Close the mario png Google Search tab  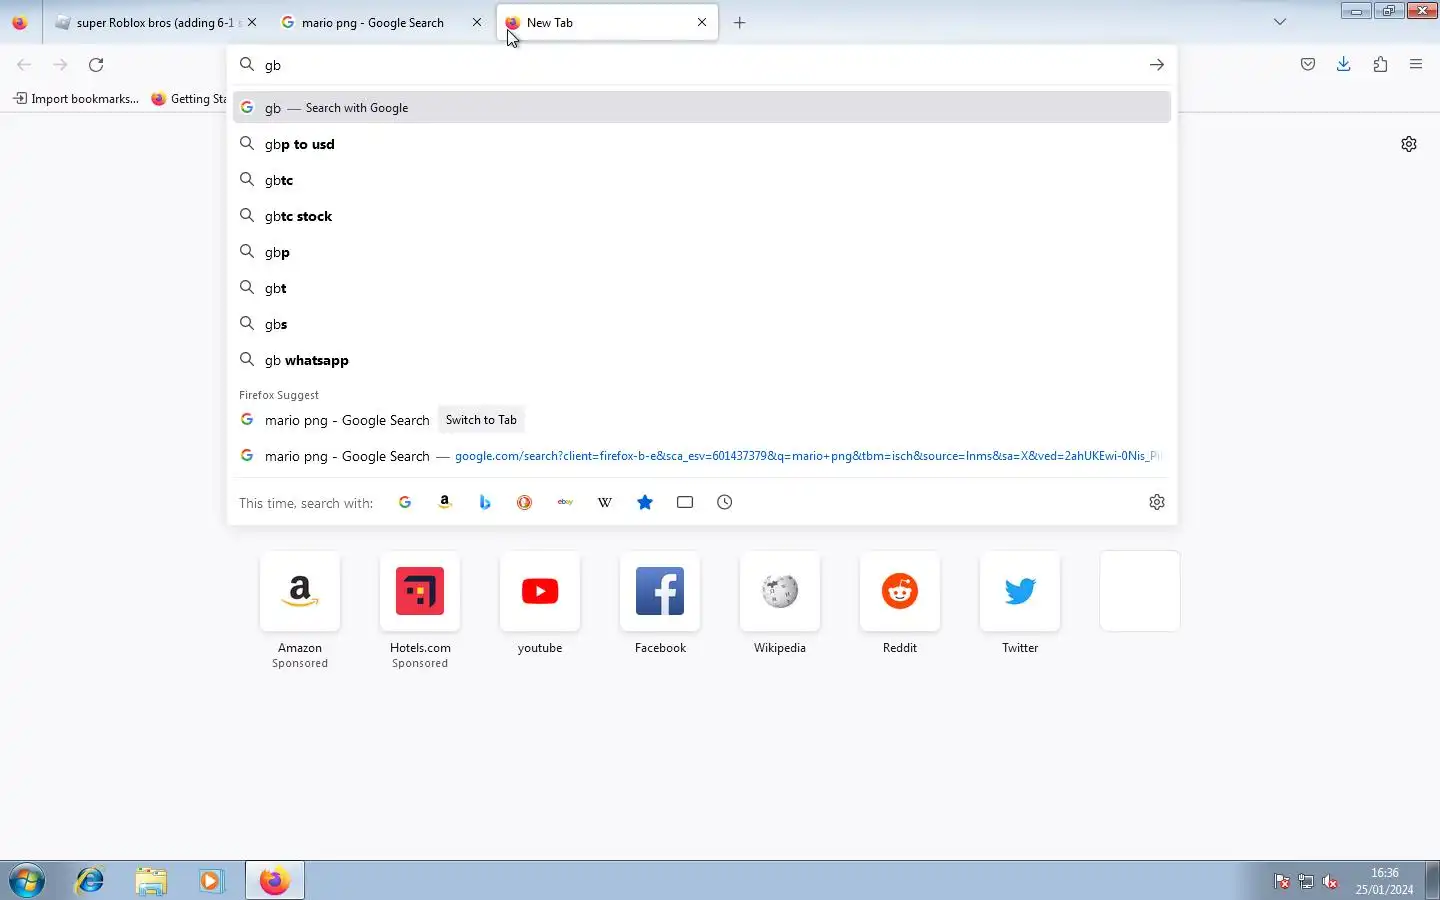coord(477,22)
